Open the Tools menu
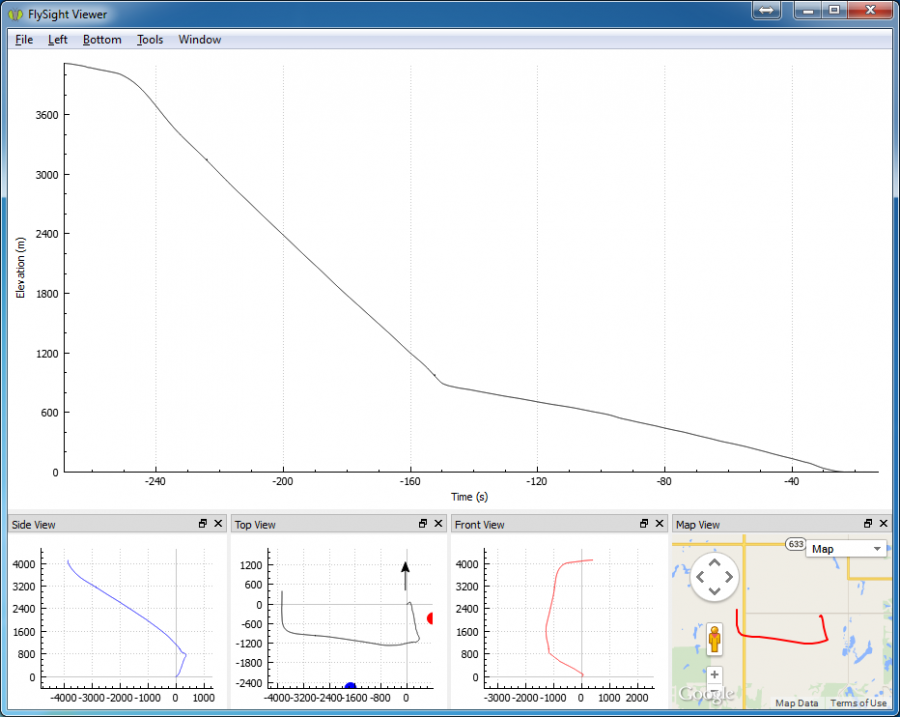The width and height of the screenshot is (900, 717). pyautogui.click(x=149, y=39)
